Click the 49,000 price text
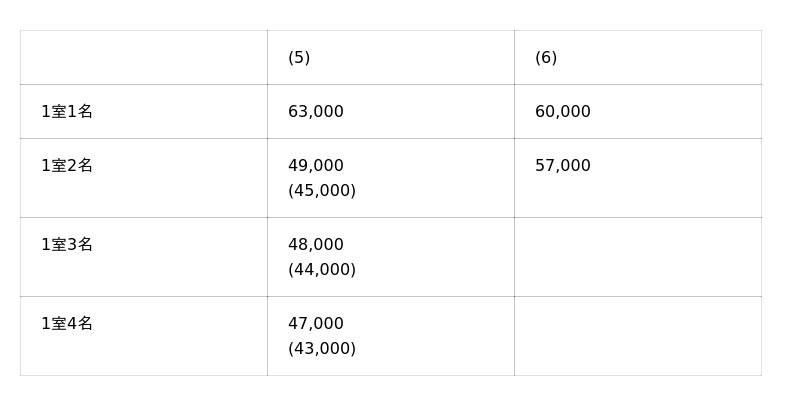The width and height of the screenshot is (800, 406). (x=316, y=166)
